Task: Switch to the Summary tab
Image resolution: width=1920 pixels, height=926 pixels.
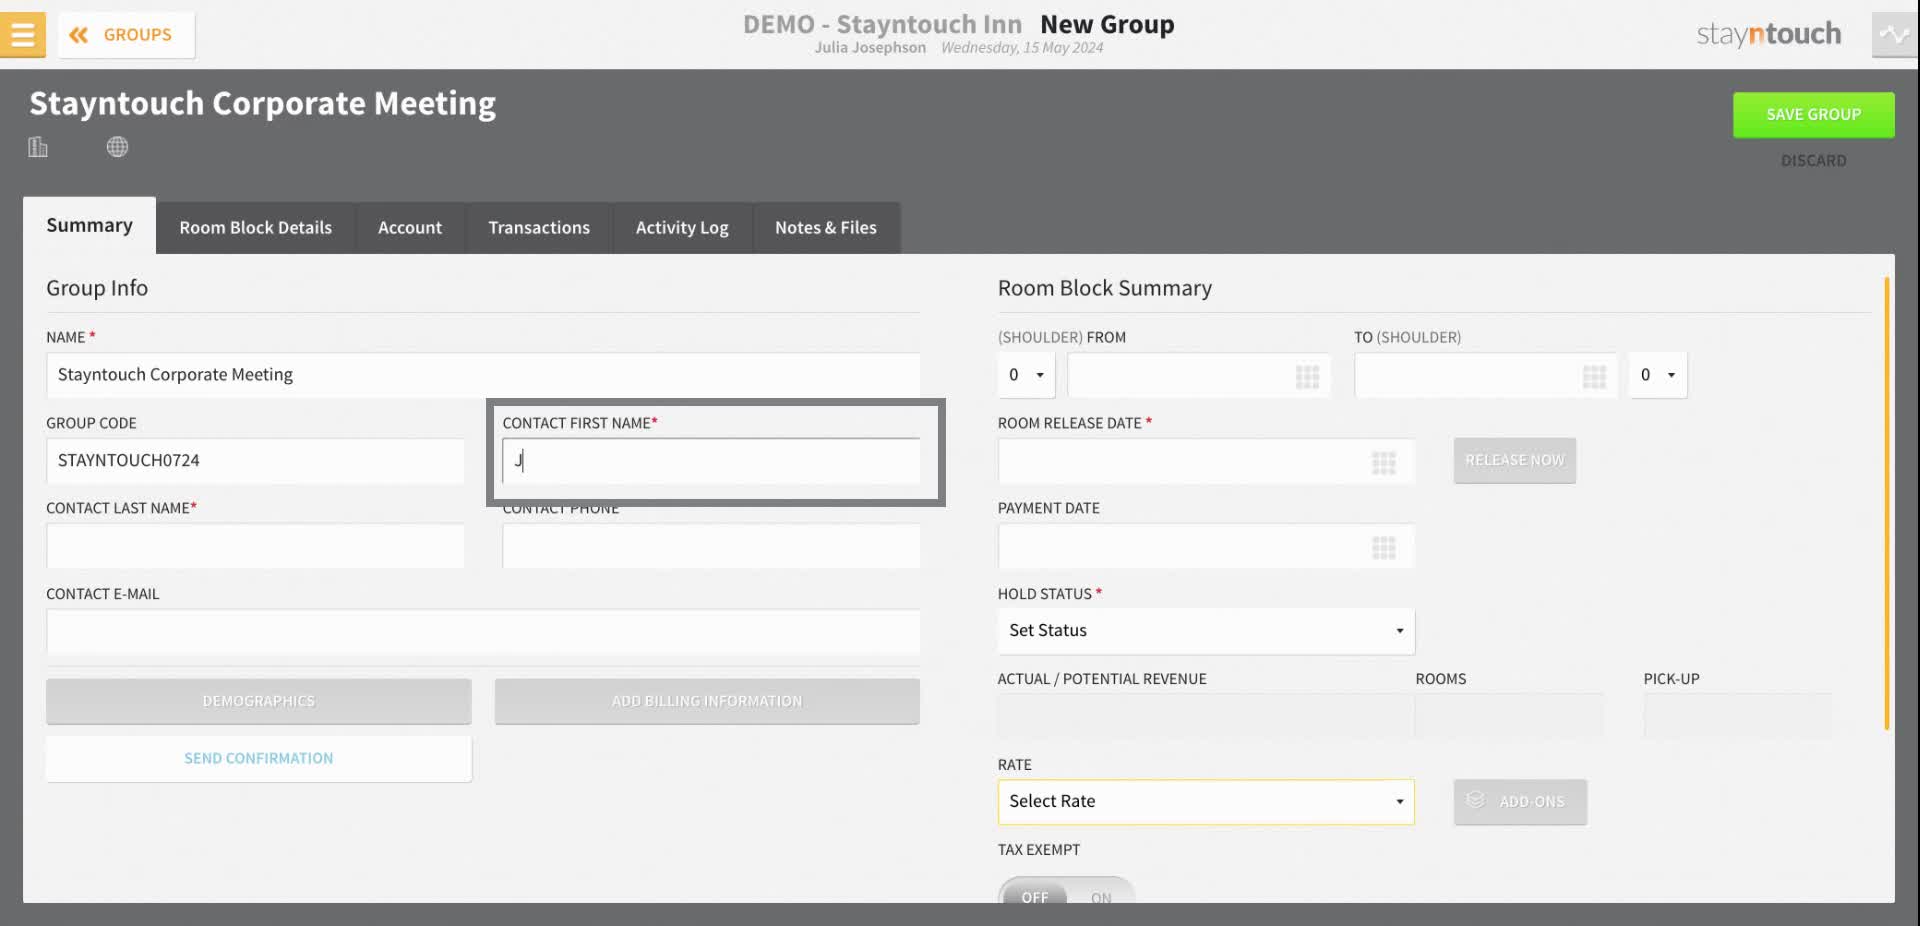Action: tap(89, 226)
